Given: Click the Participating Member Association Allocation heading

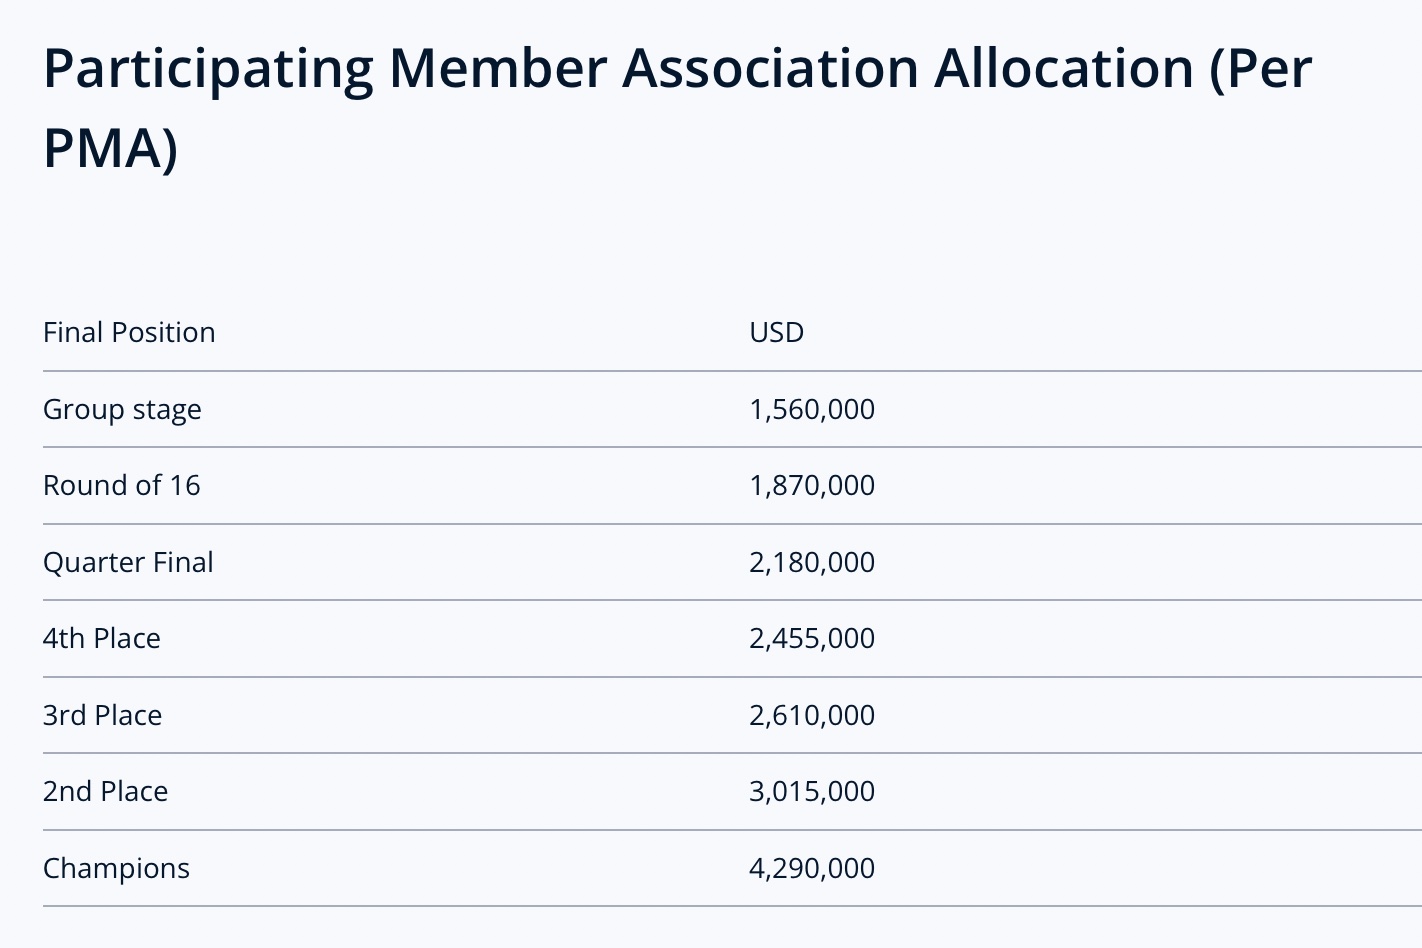Looking at the screenshot, I should [x=677, y=108].
